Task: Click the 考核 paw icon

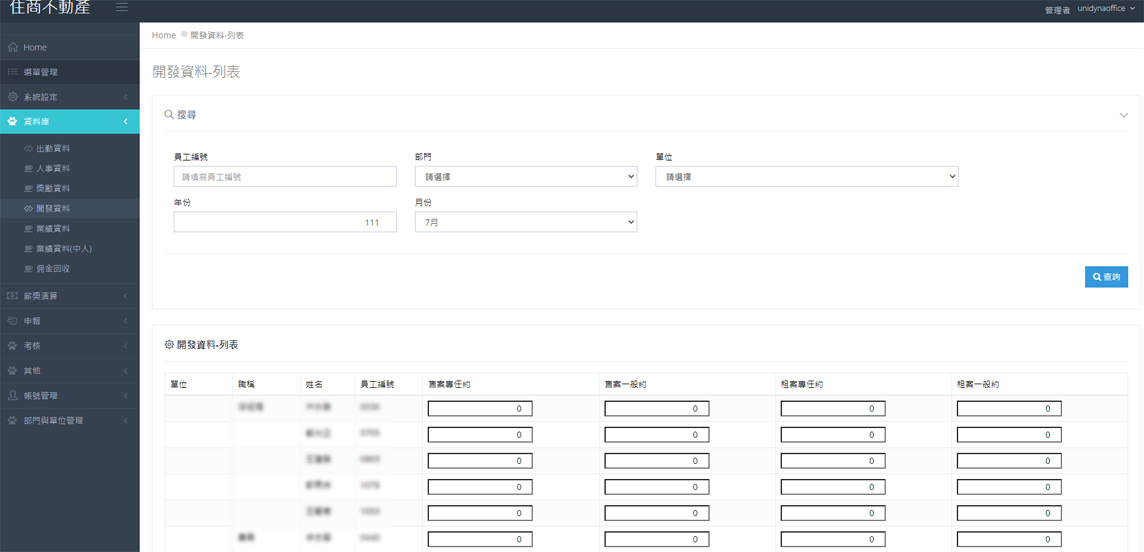Action: (x=13, y=346)
